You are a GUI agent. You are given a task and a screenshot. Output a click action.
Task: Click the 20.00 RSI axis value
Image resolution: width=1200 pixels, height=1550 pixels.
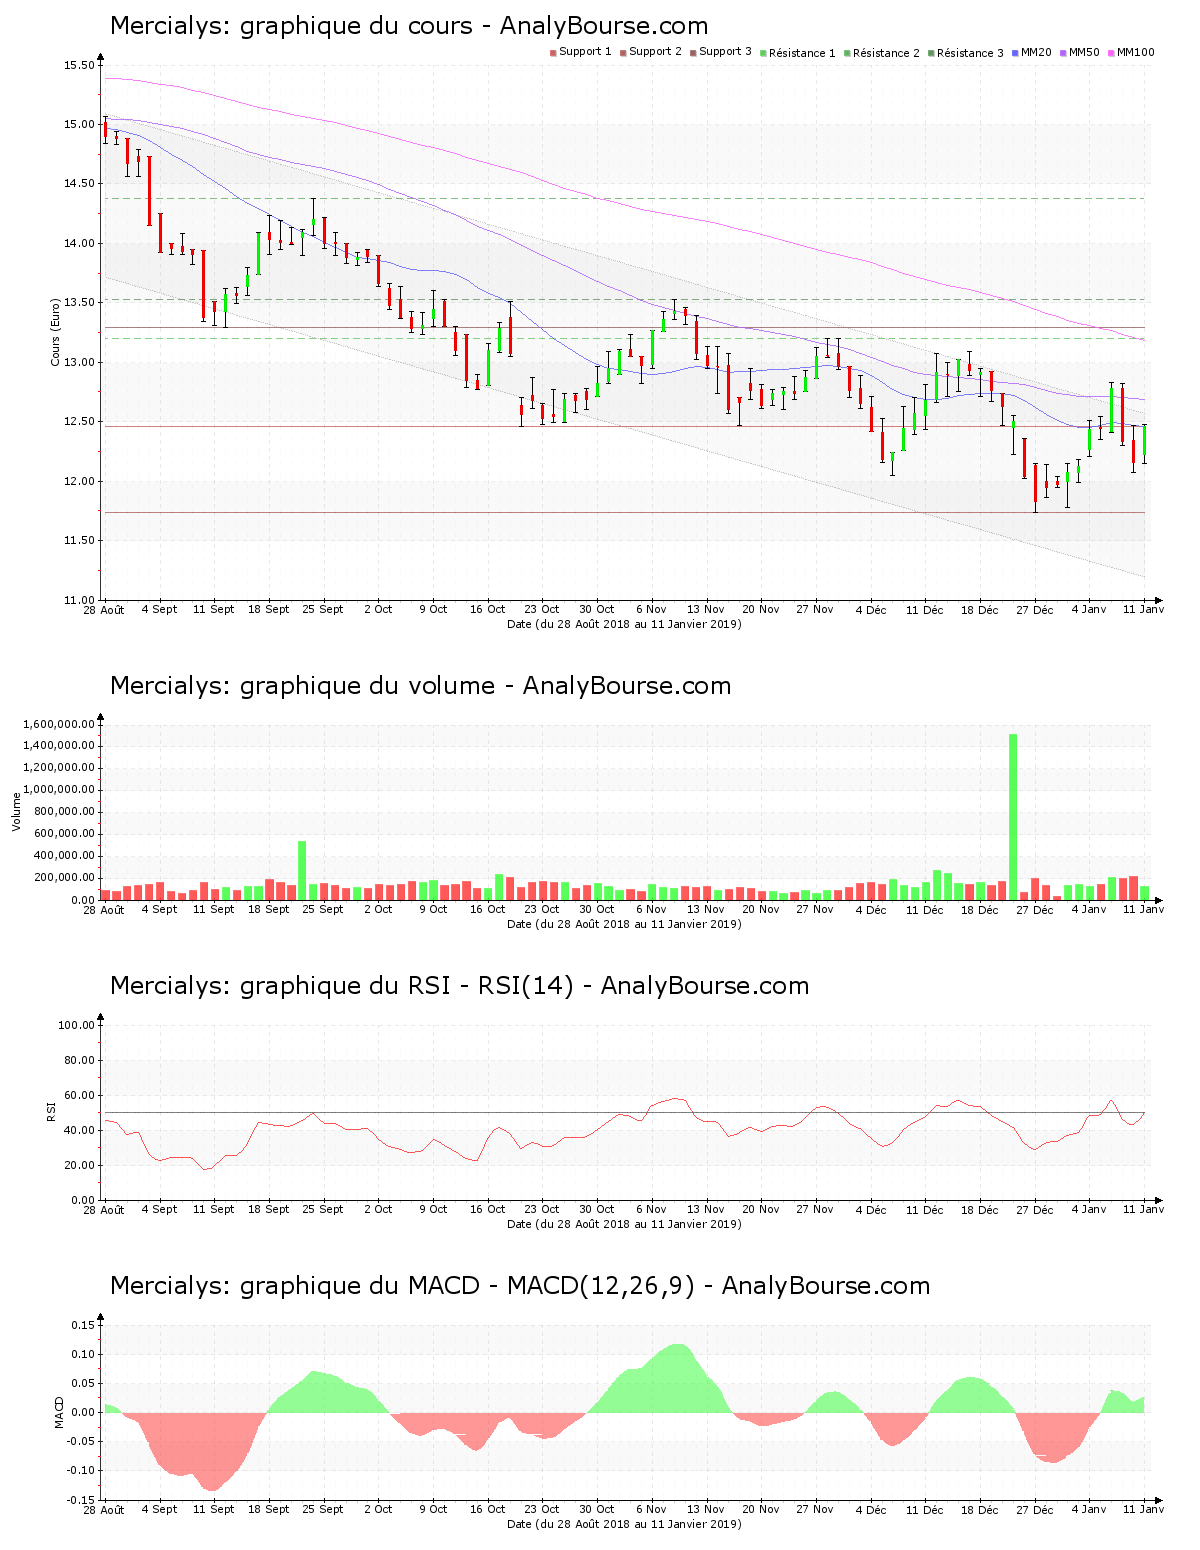(x=79, y=1165)
